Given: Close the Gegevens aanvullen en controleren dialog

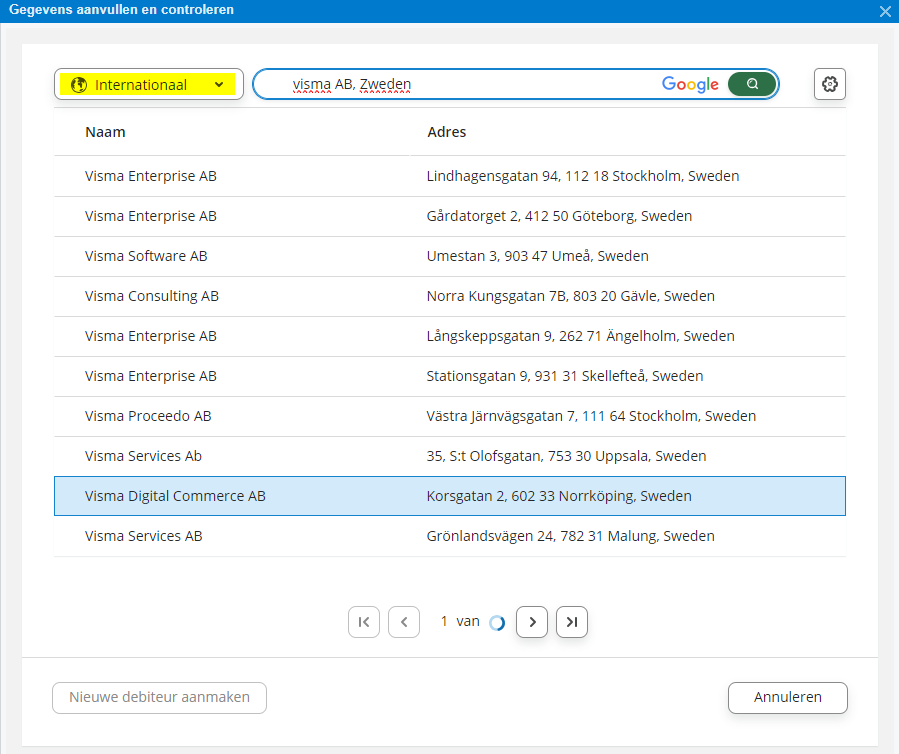Looking at the screenshot, I should pyautogui.click(x=885, y=11).
